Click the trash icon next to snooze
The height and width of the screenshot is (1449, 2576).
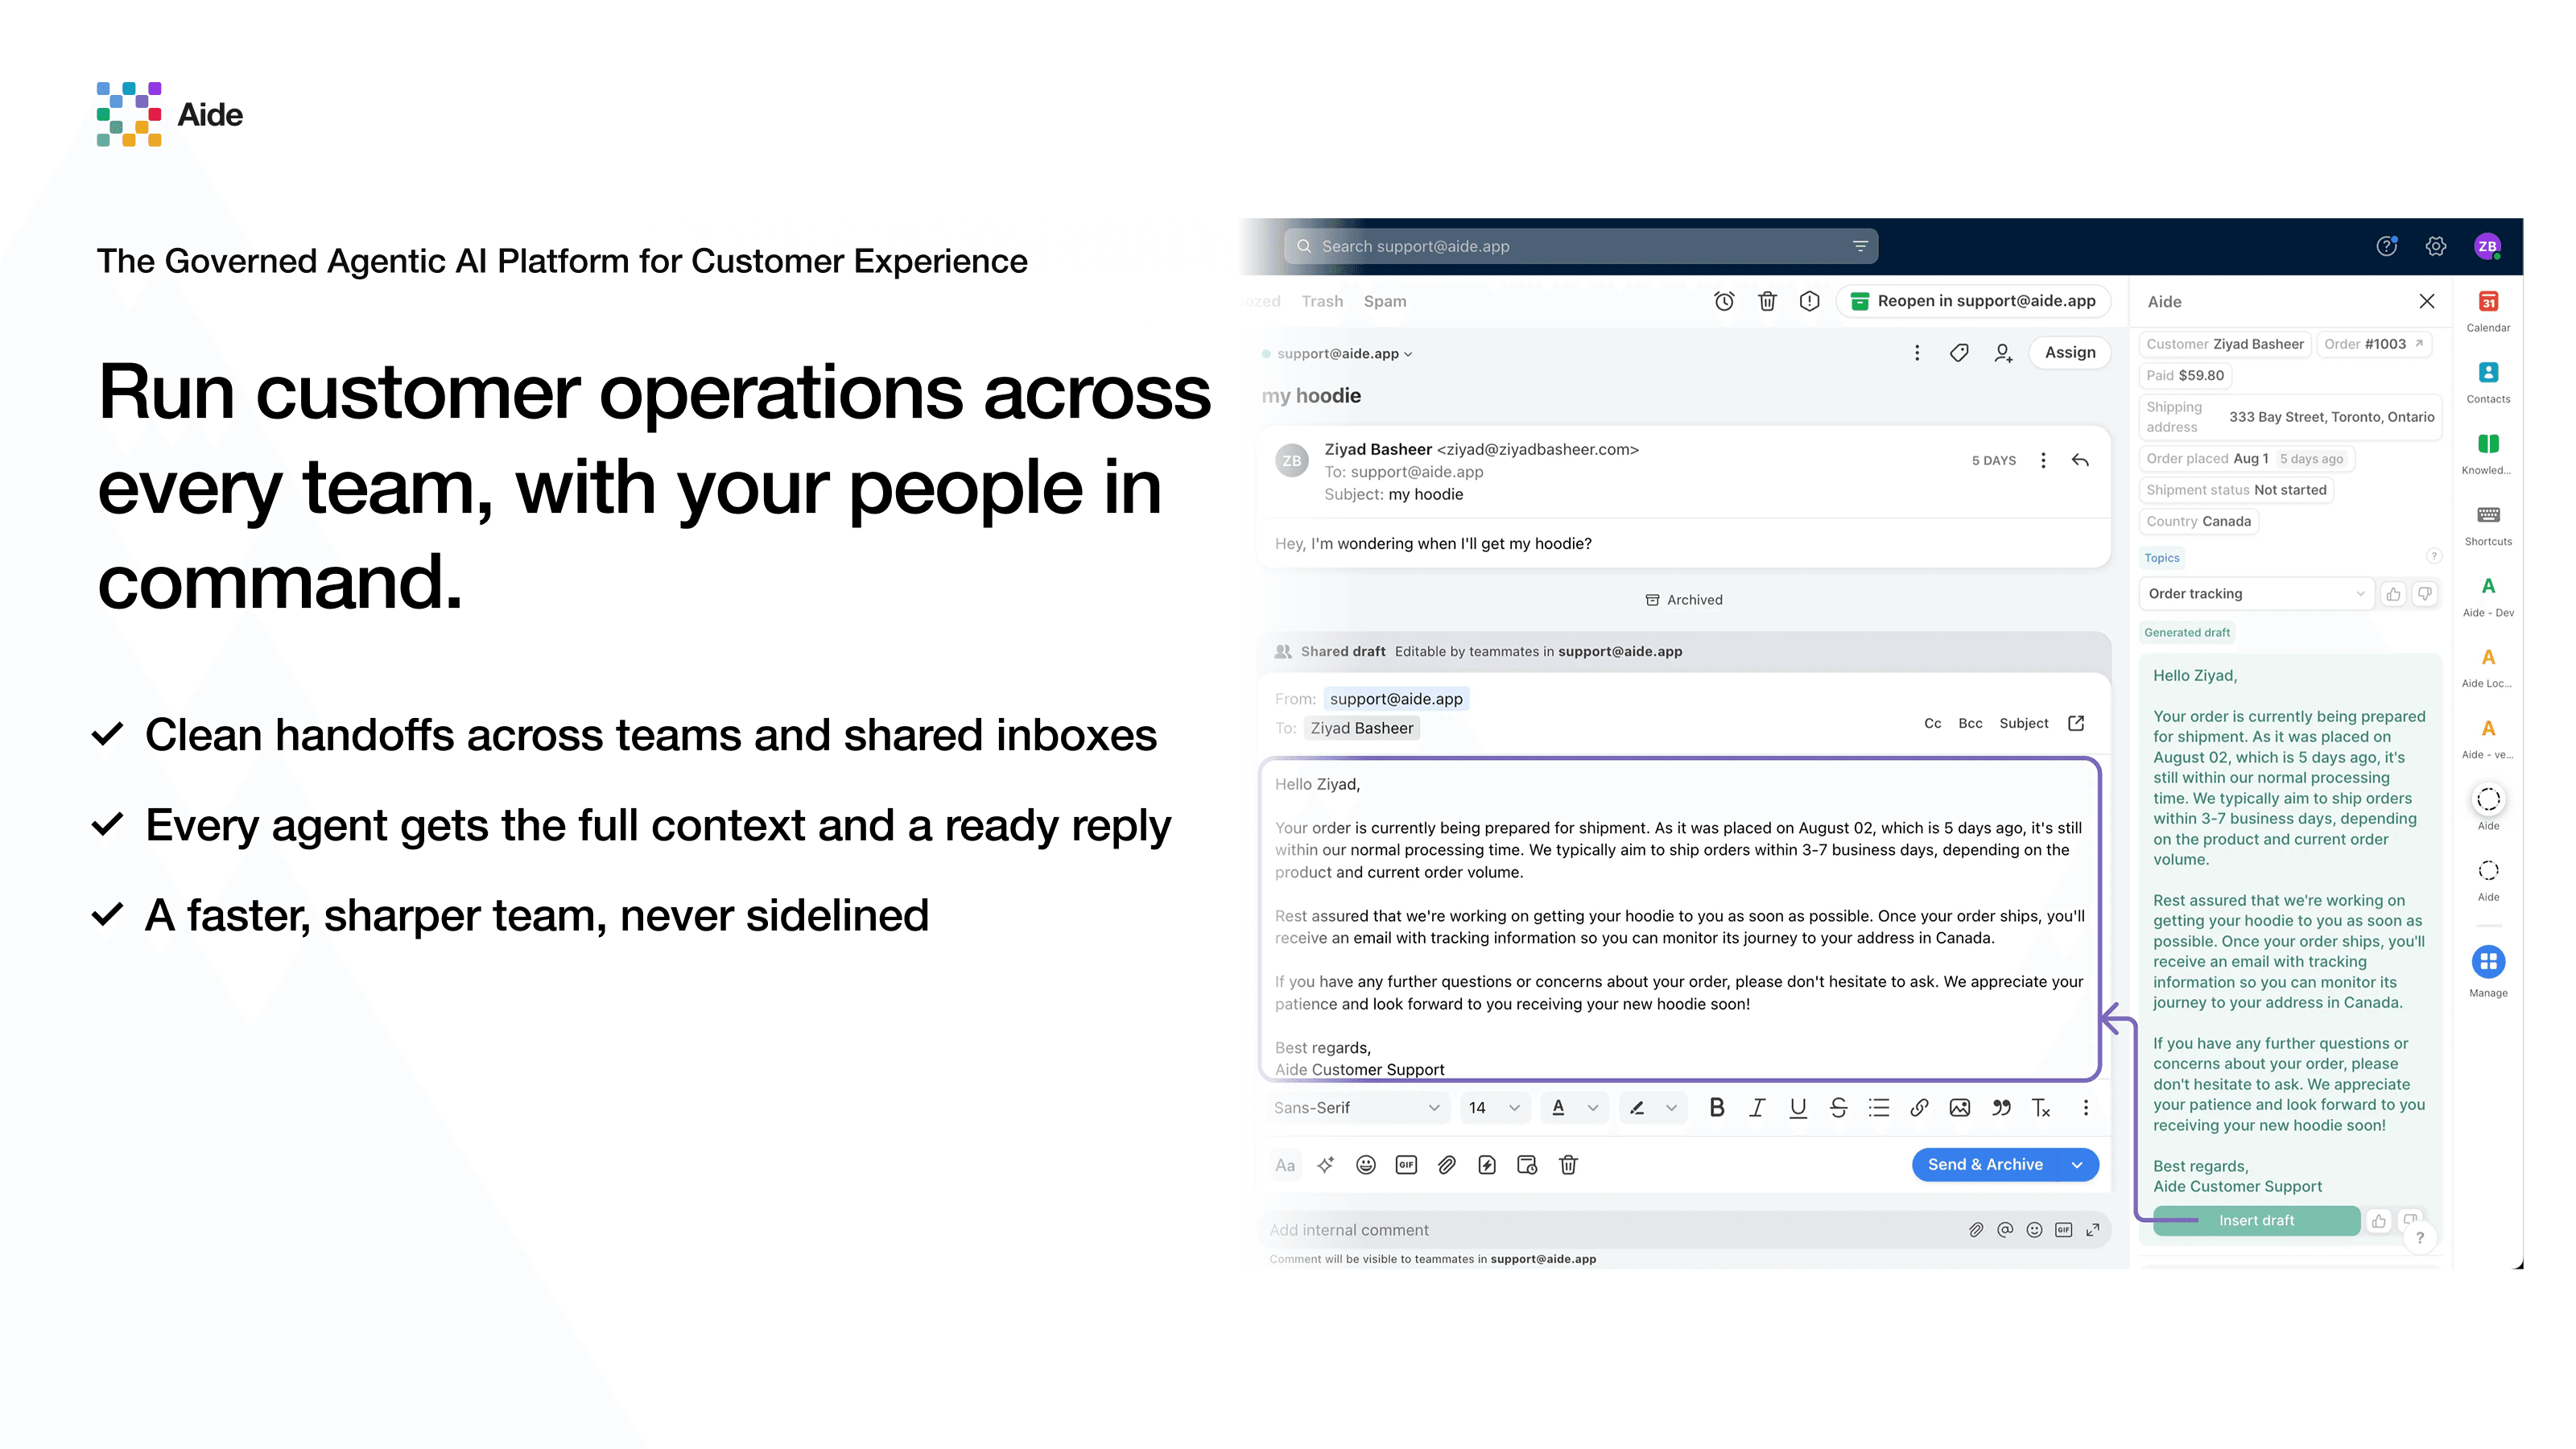click(x=1767, y=301)
